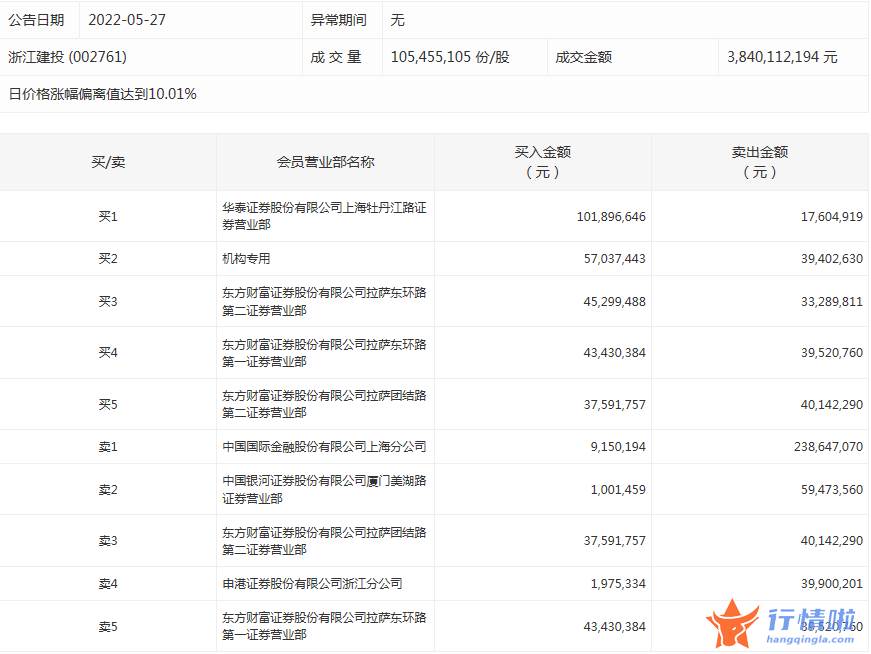Click the 买入金额 (元) column header
871x654 pixels.
click(x=542, y=162)
